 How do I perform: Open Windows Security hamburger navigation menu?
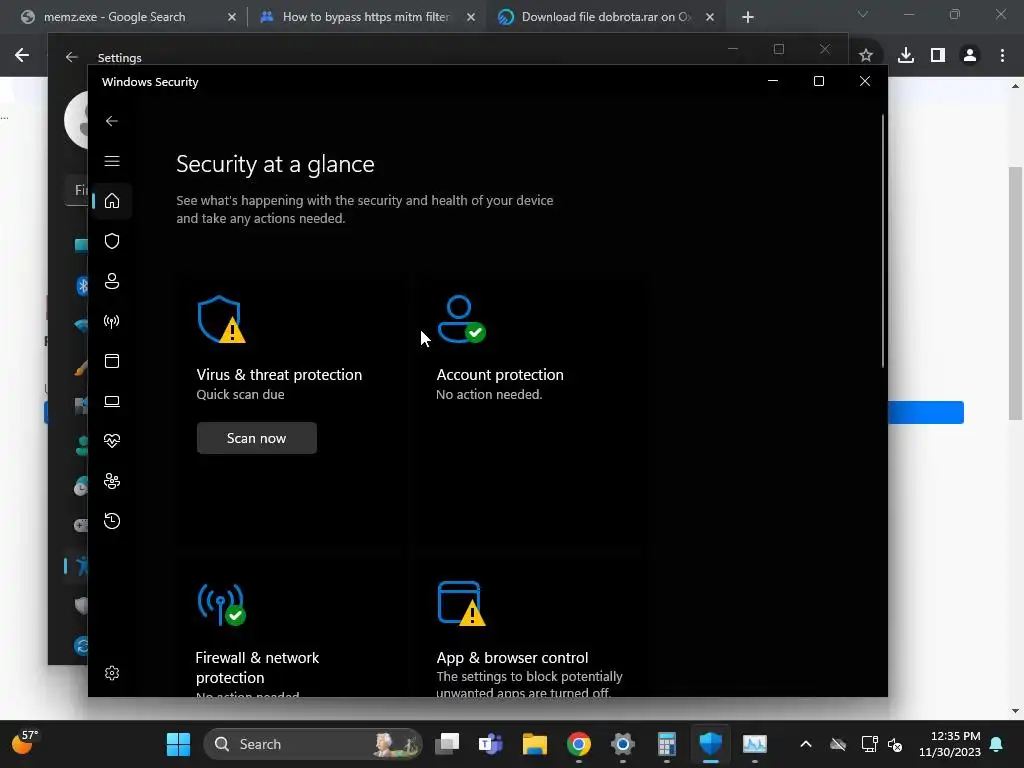tap(112, 161)
